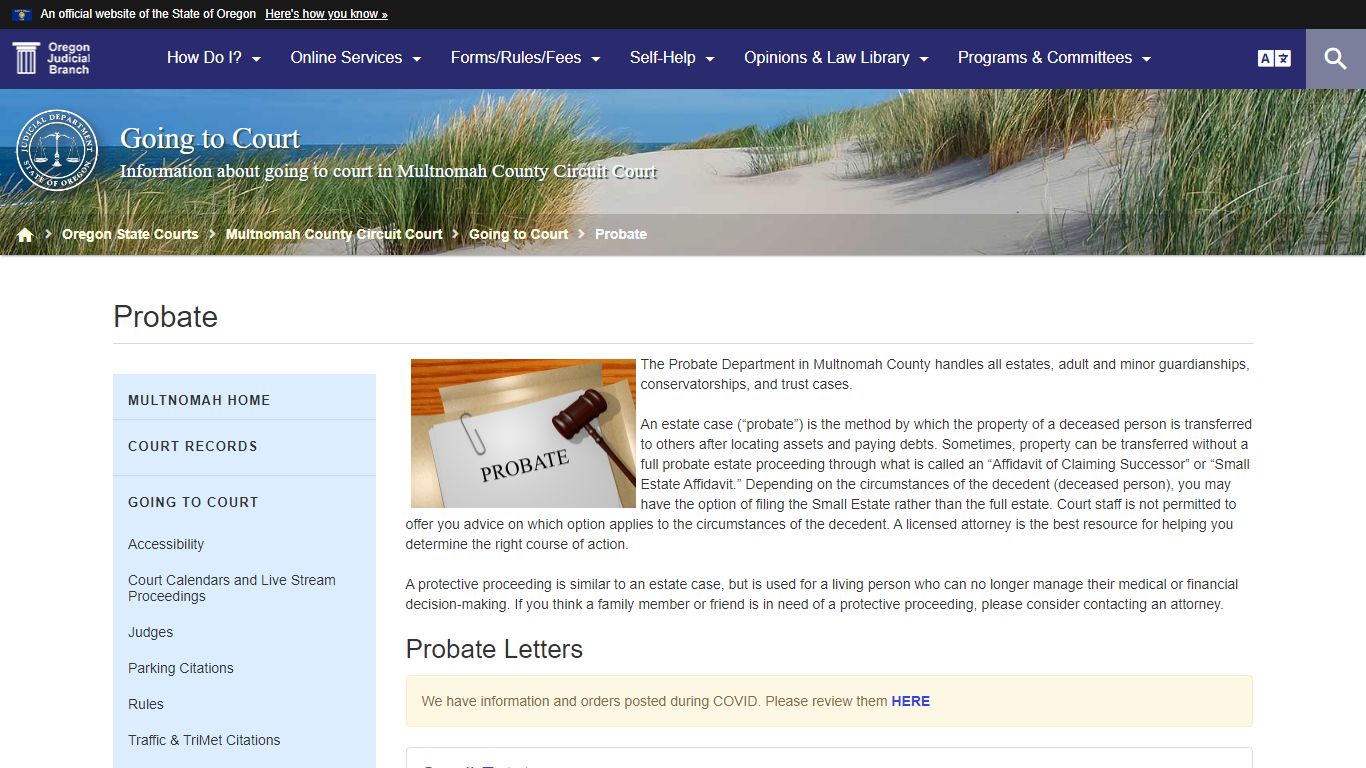Open Going to Court breadcrumb link

[x=518, y=234]
